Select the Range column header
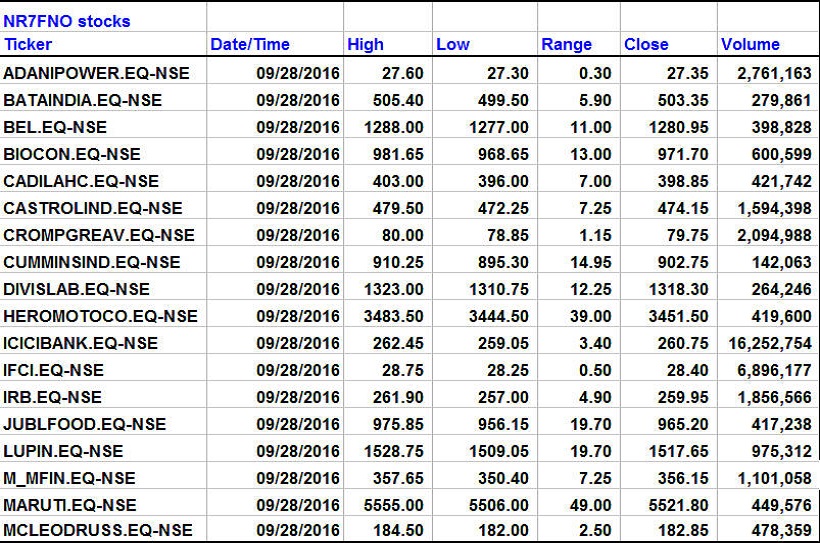The image size is (820, 543). point(566,45)
